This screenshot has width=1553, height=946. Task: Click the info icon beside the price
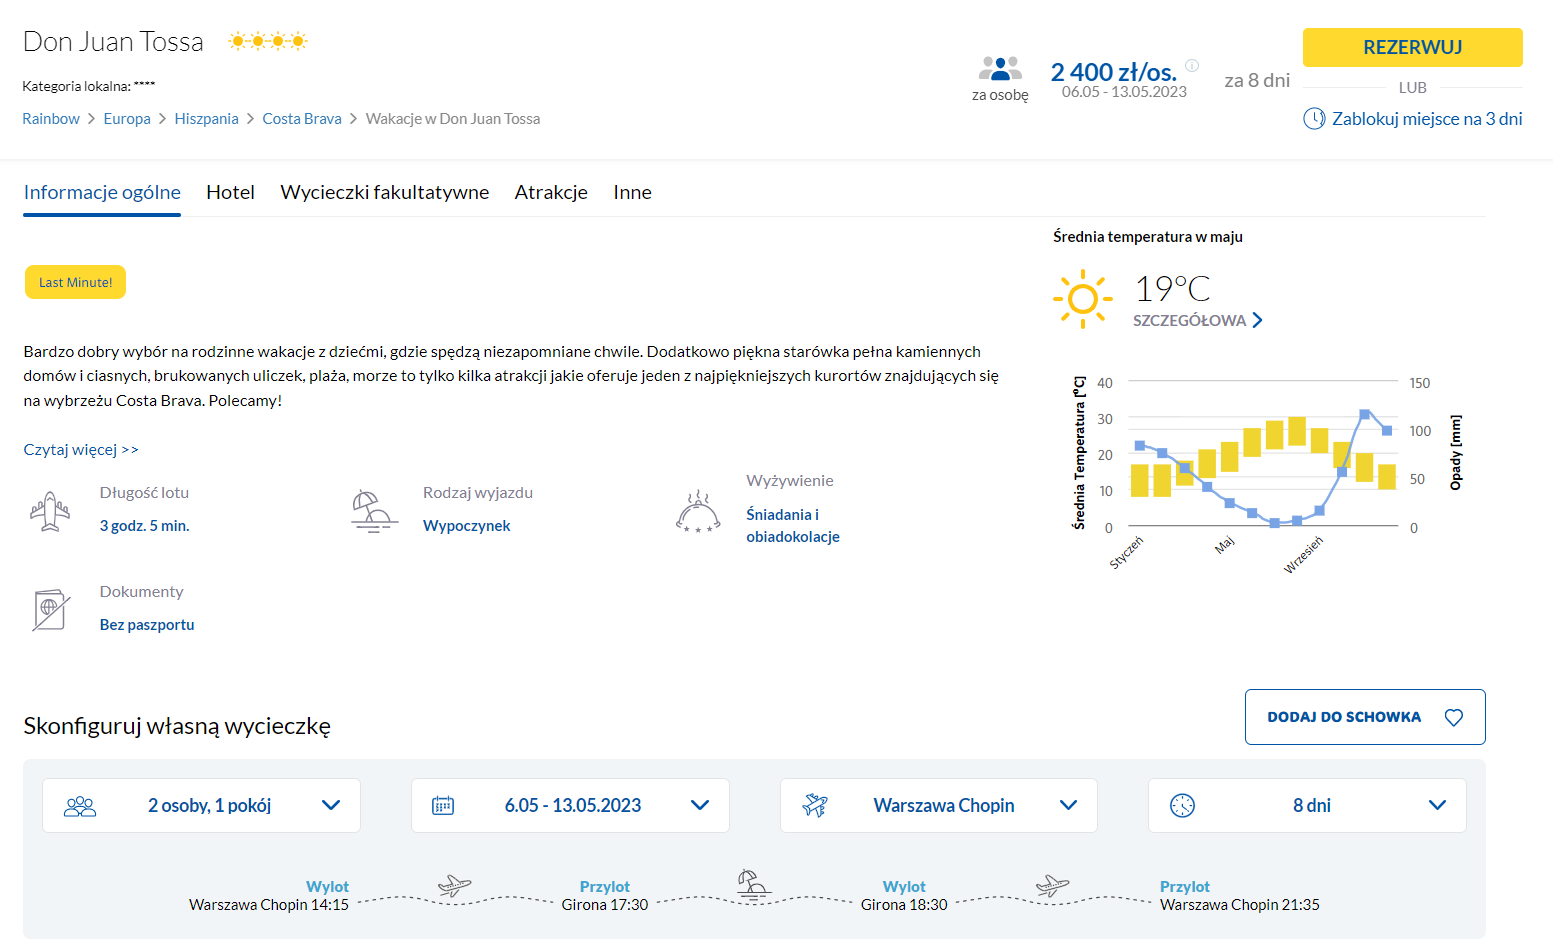[1192, 65]
